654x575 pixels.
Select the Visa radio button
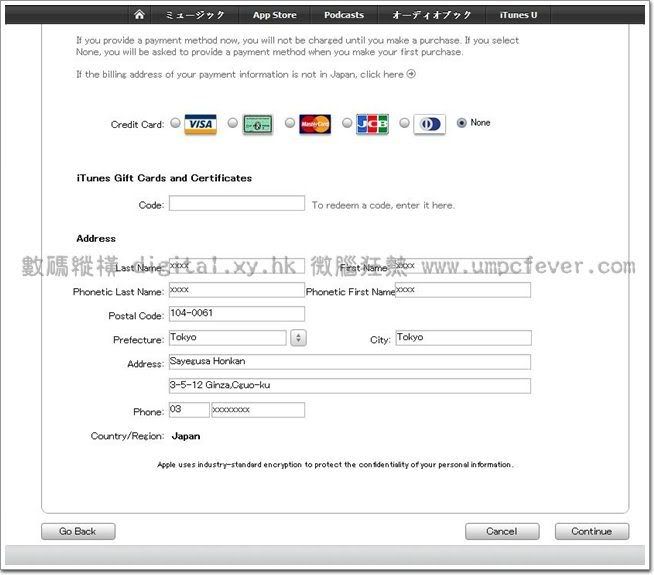pos(176,123)
